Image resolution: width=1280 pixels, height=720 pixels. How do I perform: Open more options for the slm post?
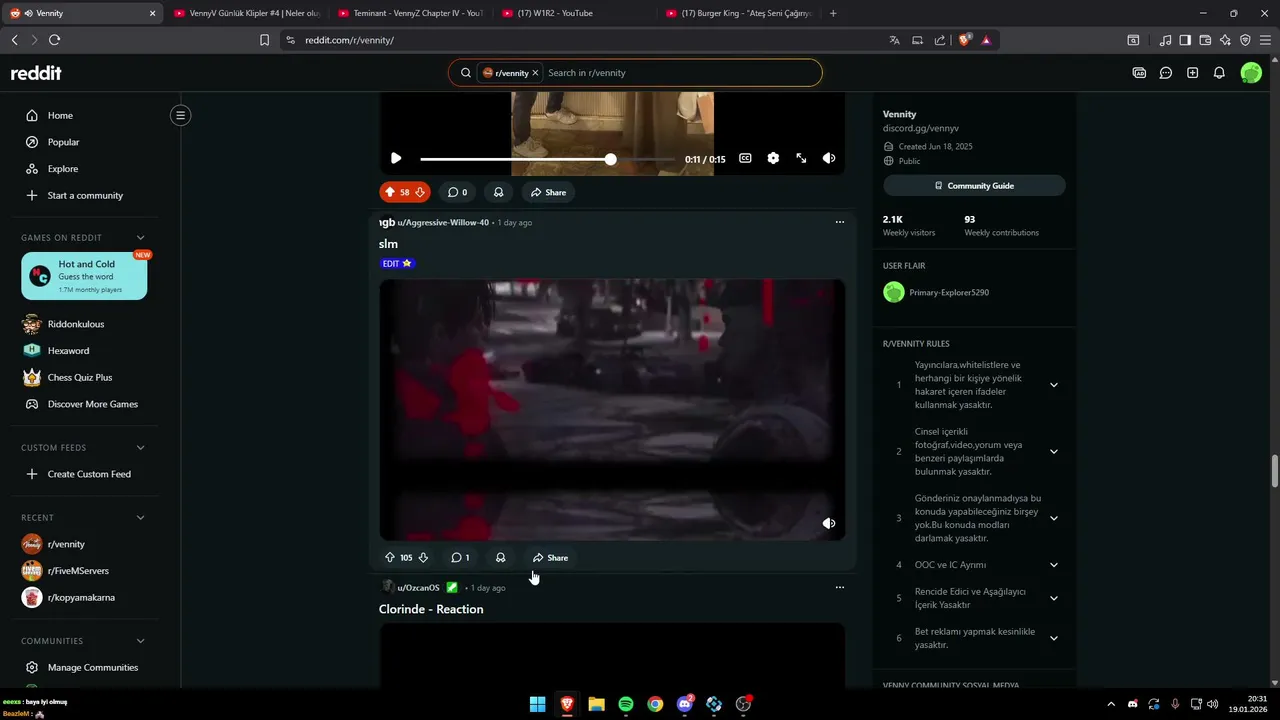pos(840,222)
